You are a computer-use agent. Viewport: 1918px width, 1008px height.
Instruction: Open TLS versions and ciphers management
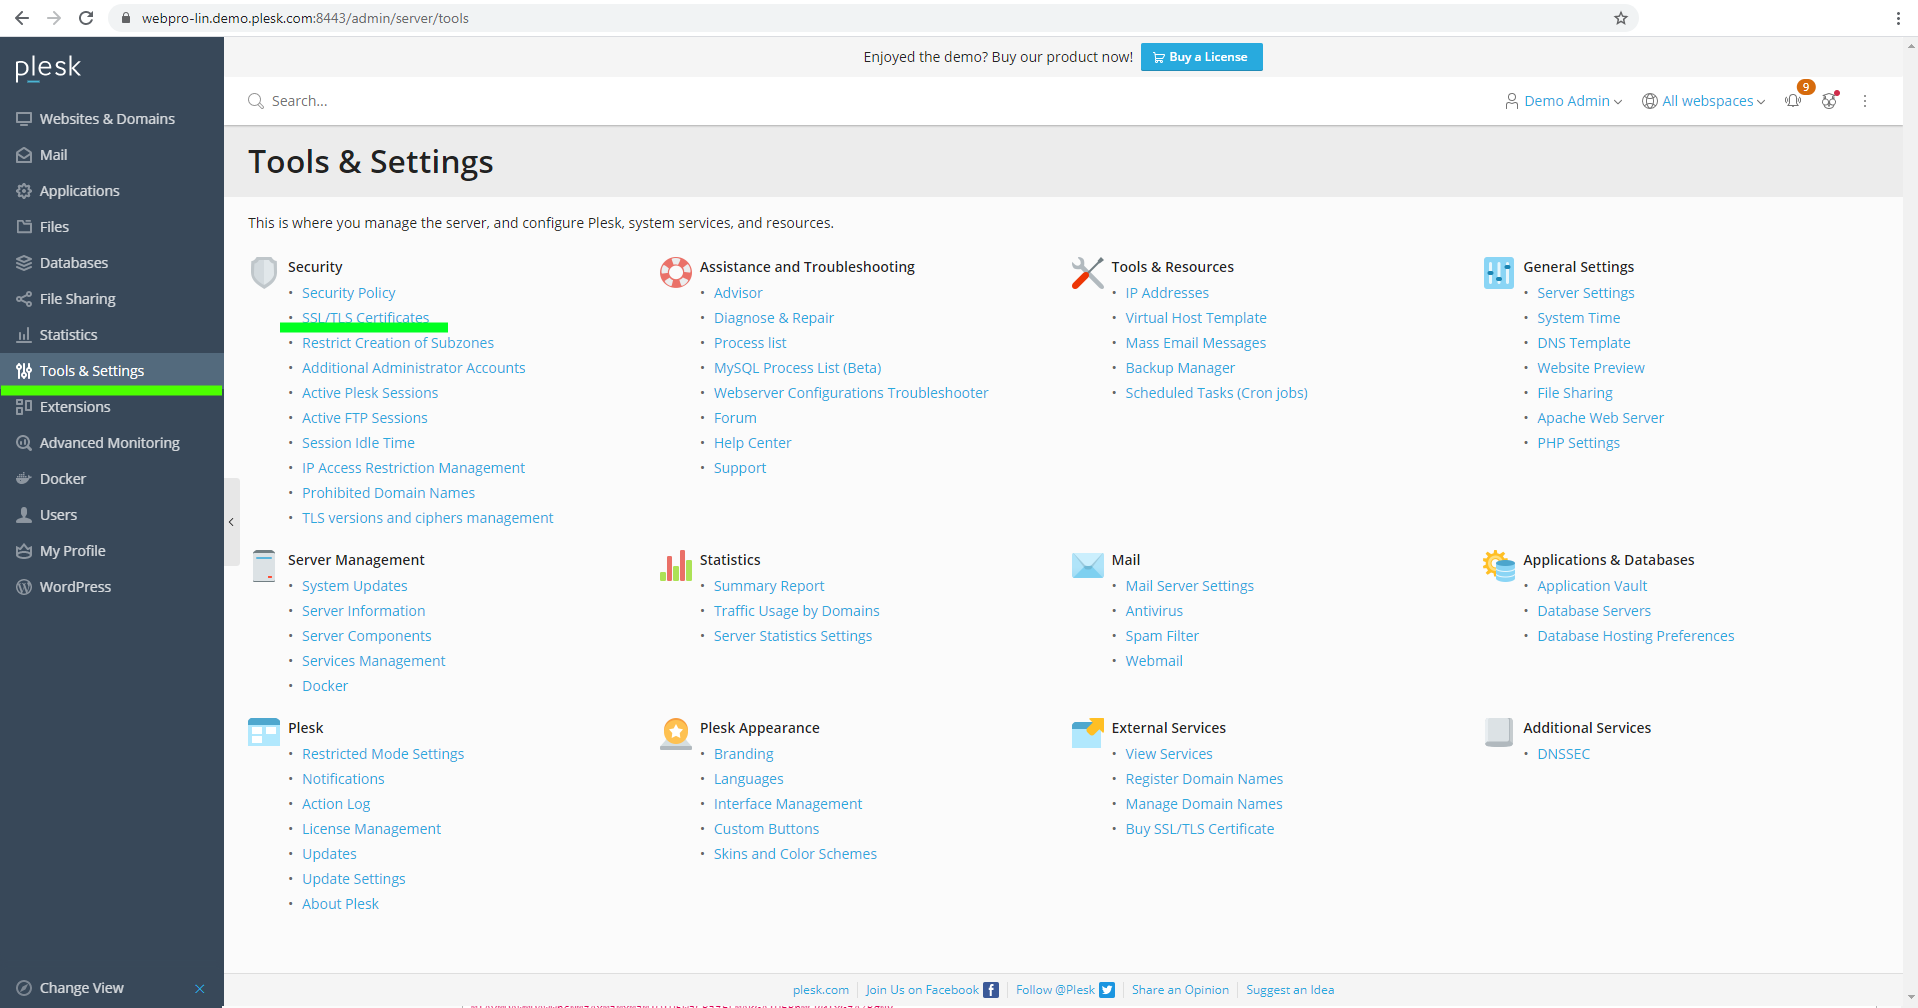coord(428,518)
